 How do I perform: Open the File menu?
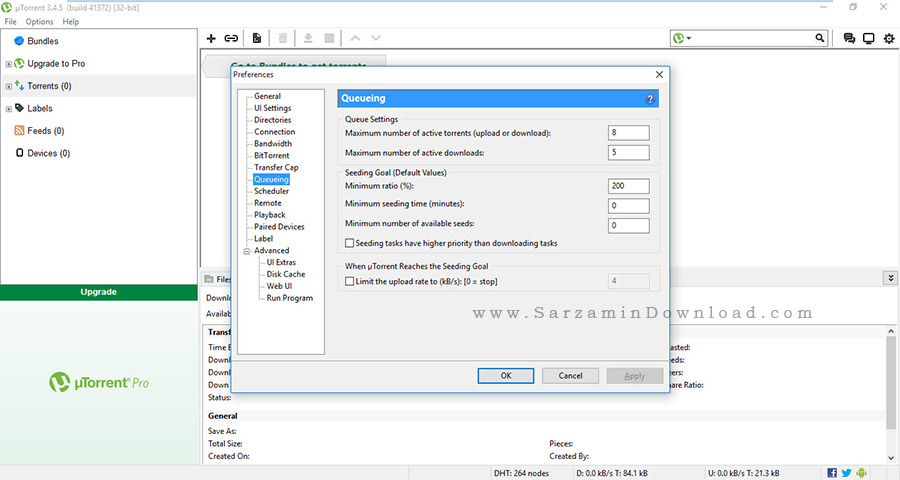[x=10, y=21]
